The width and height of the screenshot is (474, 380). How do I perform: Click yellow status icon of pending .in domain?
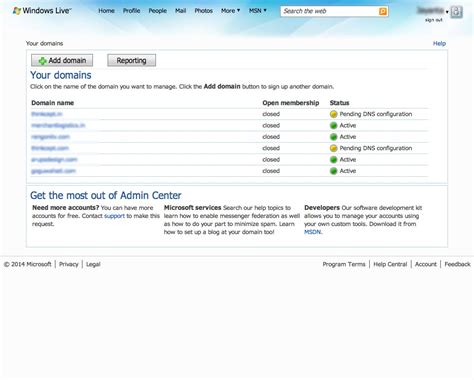pos(333,114)
